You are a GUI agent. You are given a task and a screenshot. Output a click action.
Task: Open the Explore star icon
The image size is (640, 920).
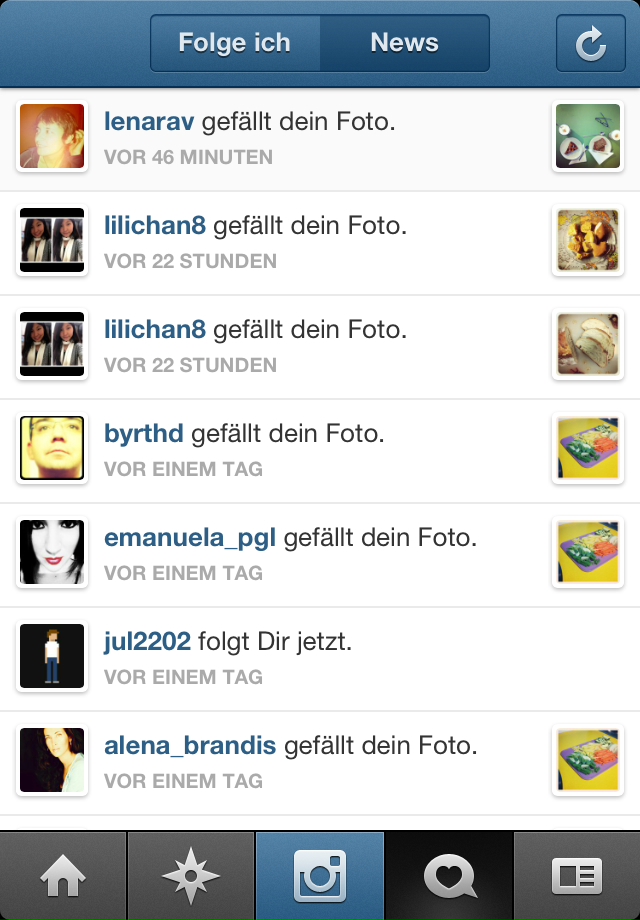tap(191, 875)
